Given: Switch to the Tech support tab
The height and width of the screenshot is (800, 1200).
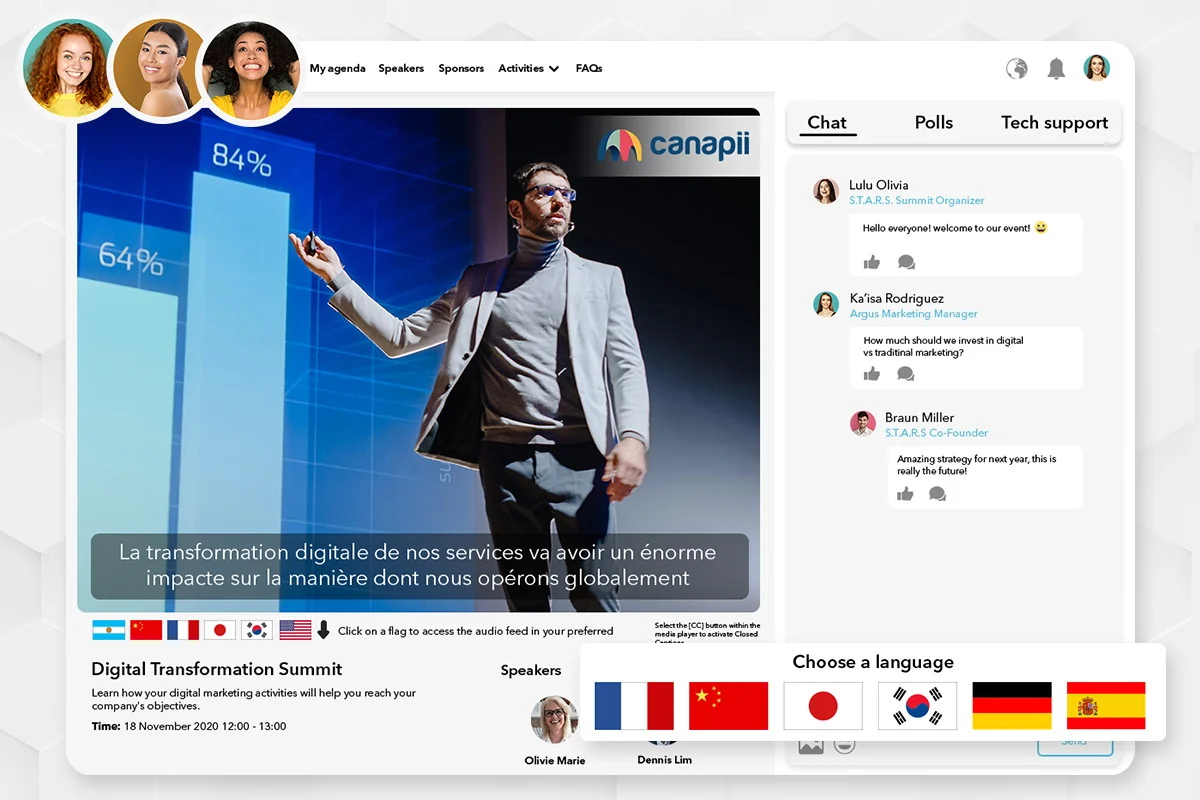Looking at the screenshot, I should (x=1055, y=122).
